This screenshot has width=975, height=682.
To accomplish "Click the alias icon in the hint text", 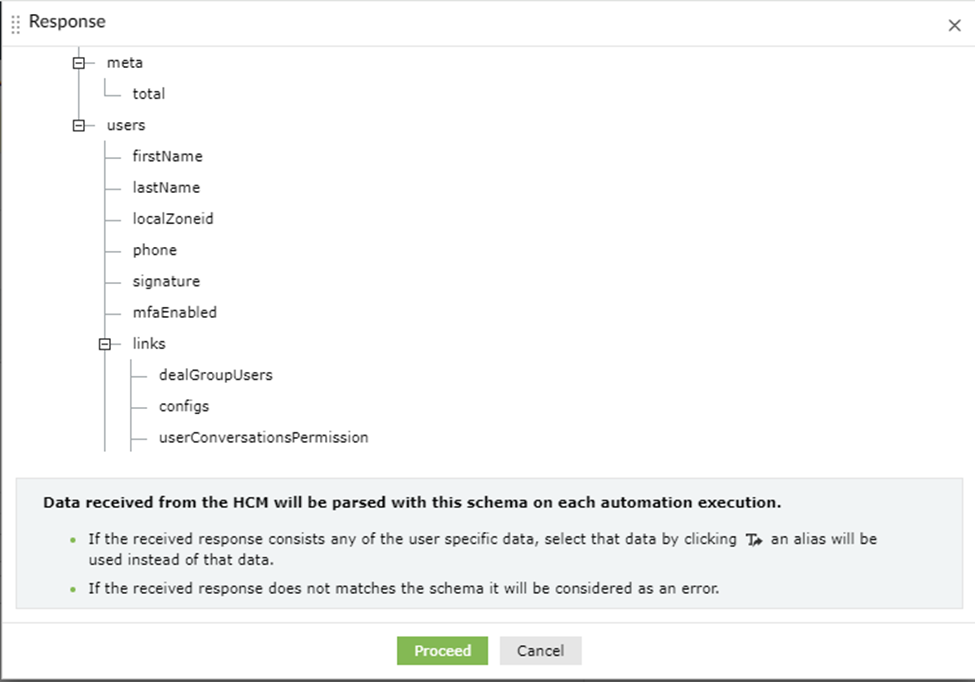I will (x=754, y=540).
